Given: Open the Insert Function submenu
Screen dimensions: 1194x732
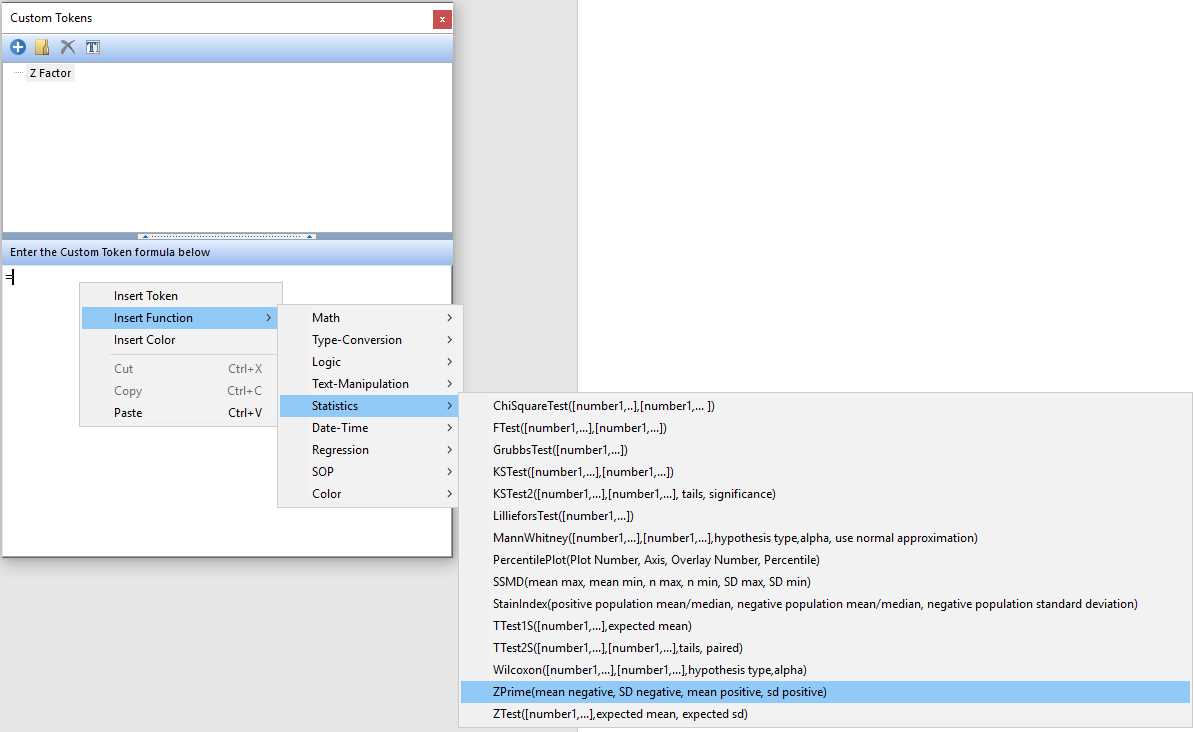Looking at the screenshot, I should coord(180,318).
